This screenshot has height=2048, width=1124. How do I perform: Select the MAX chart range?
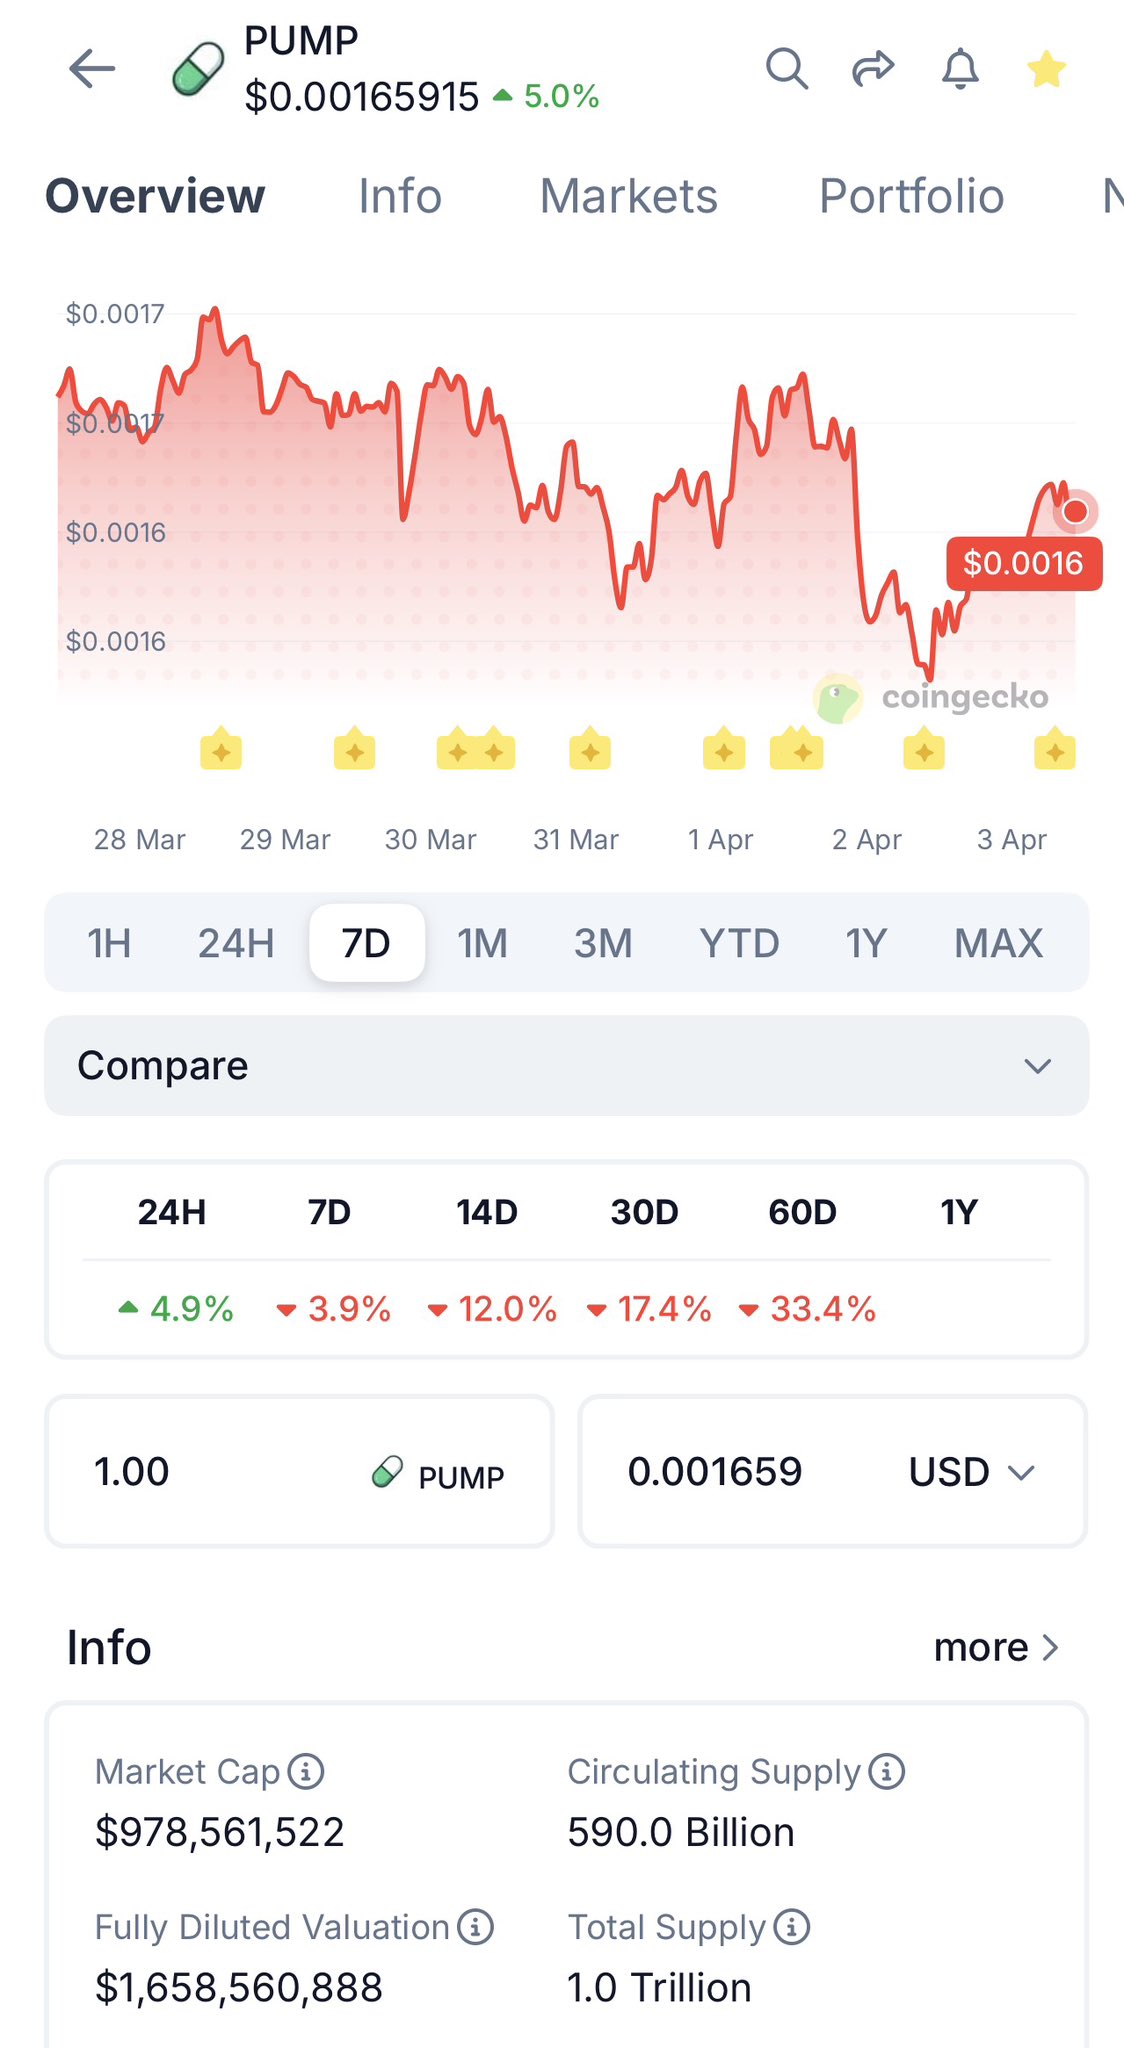coord(998,943)
